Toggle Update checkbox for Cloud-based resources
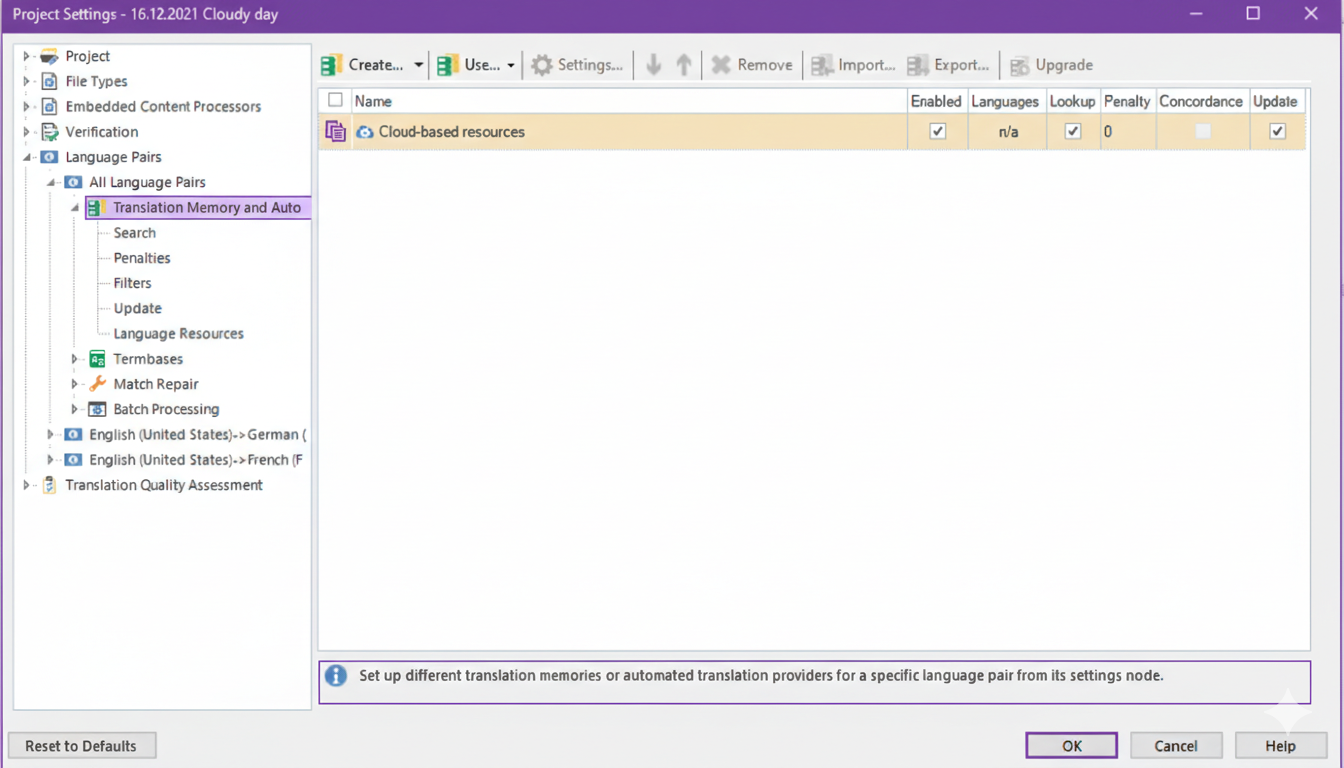Viewport: 1344px width, 768px height. point(1277,131)
